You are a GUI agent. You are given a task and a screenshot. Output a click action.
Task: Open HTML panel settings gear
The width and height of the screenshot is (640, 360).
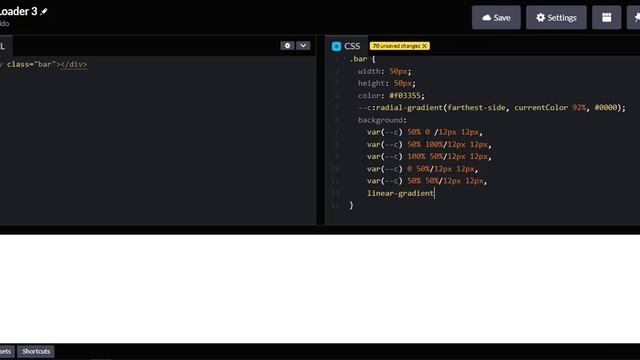[x=287, y=46]
